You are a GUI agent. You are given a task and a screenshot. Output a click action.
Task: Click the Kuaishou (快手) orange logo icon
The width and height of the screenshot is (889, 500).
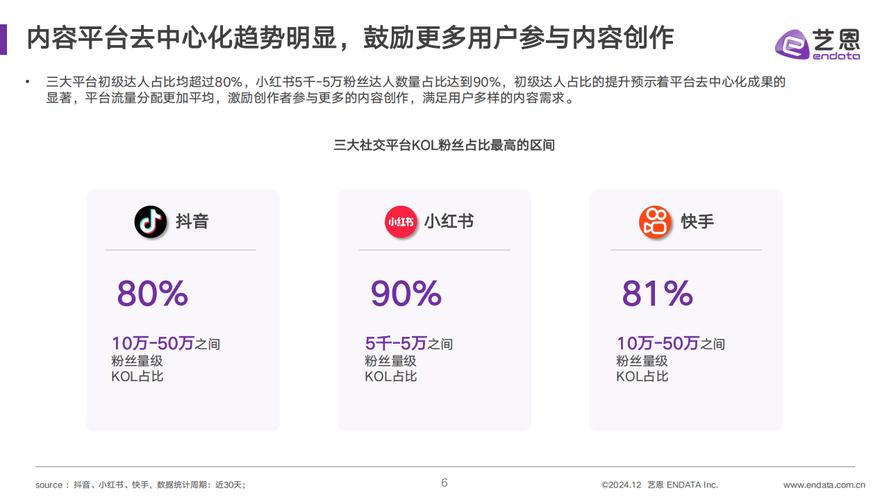tap(655, 222)
